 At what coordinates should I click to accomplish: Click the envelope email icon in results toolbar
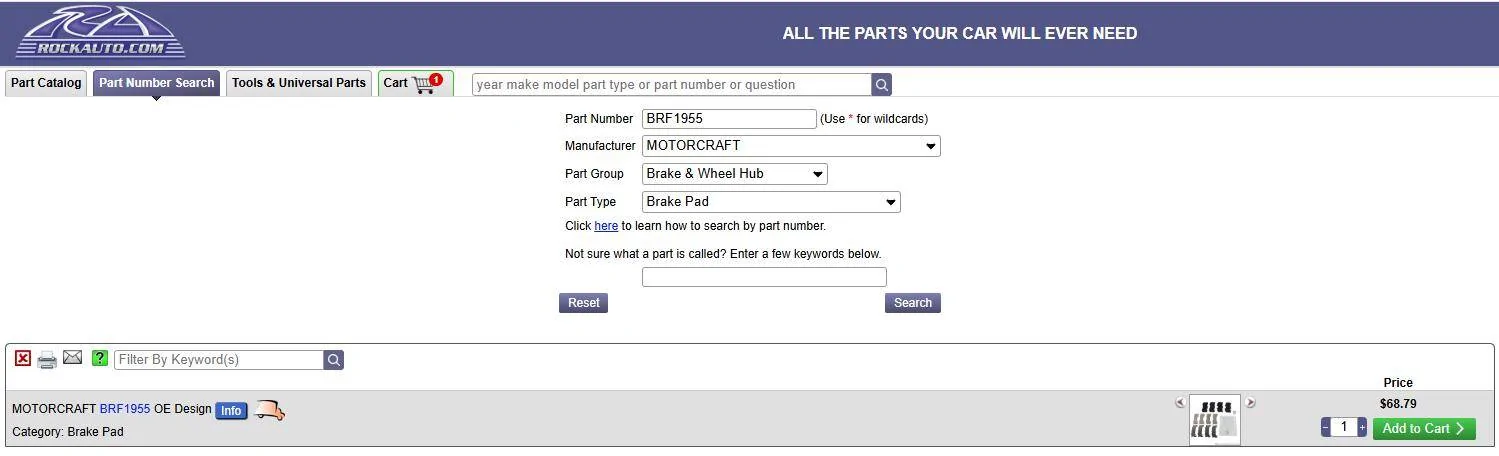72,357
